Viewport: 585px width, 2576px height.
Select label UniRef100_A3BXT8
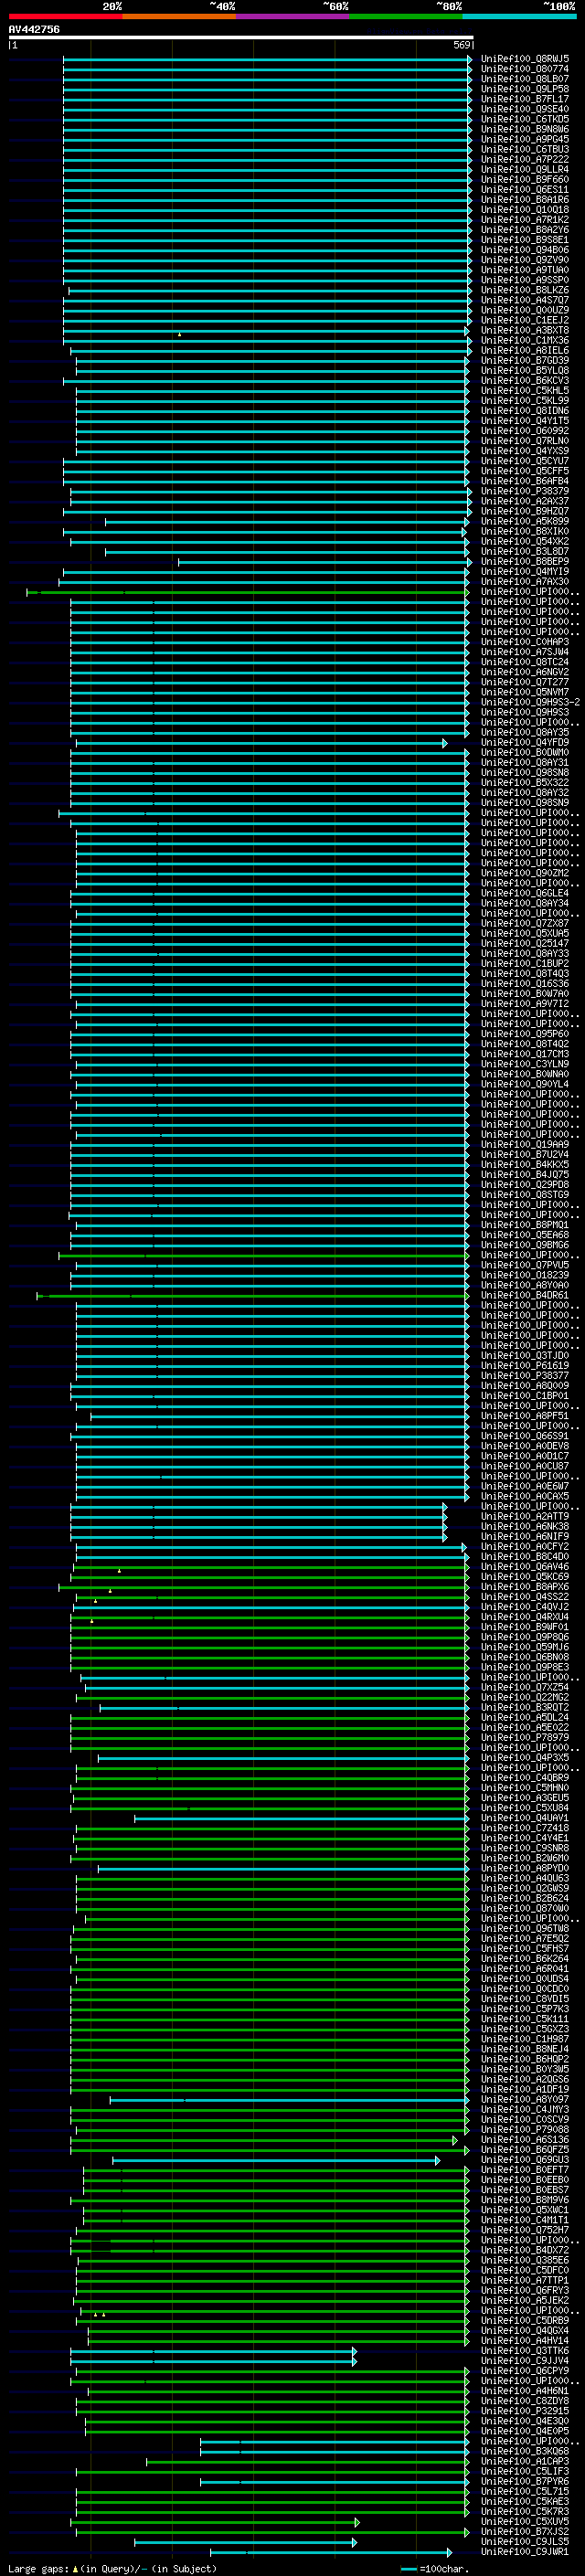(524, 330)
